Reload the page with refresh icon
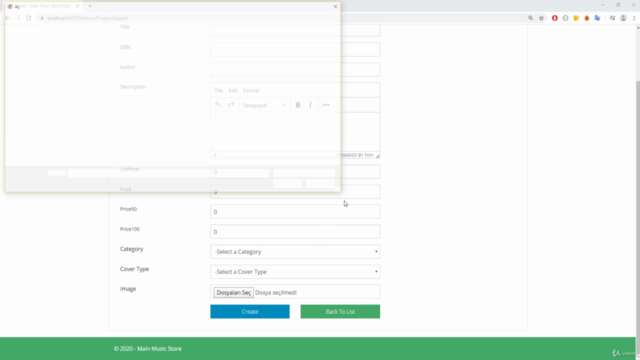The height and width of the screenshot is (360, 640). point(29,18)
